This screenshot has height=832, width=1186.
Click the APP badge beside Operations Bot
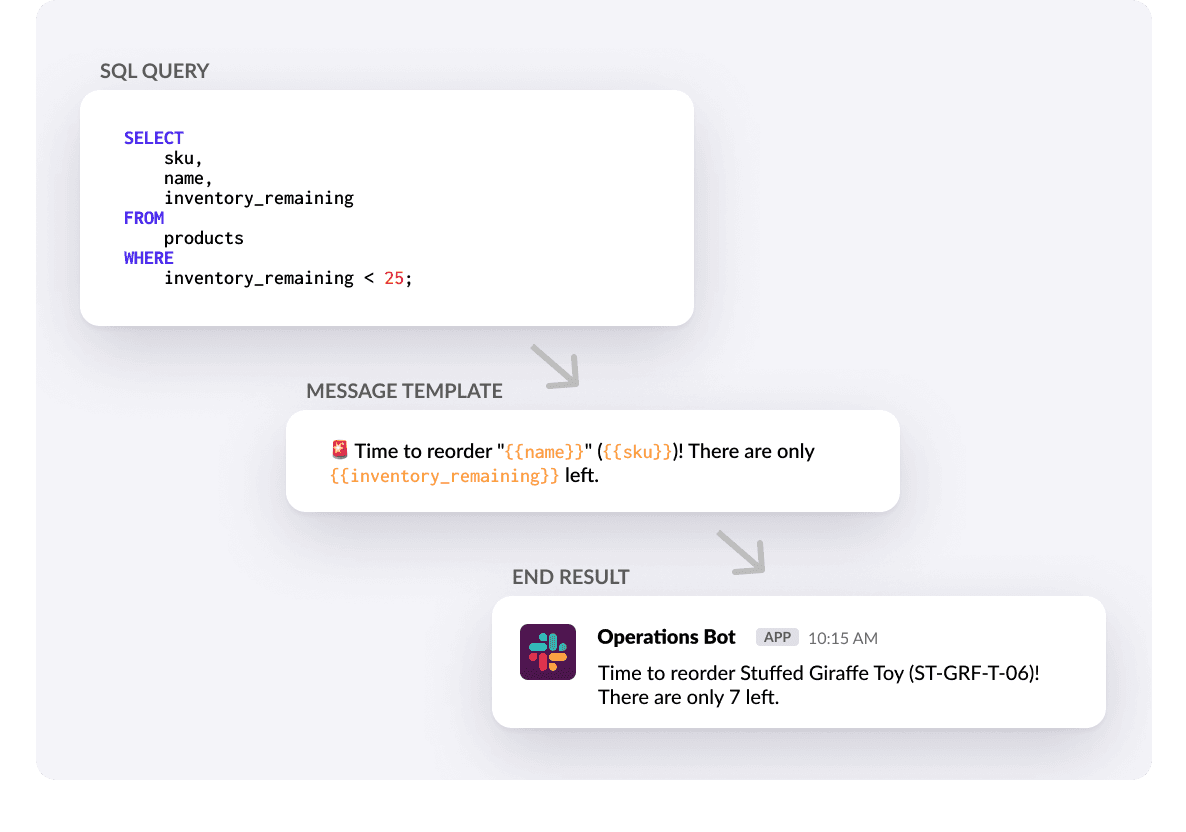pyautogui.click(x=778, y=638)
